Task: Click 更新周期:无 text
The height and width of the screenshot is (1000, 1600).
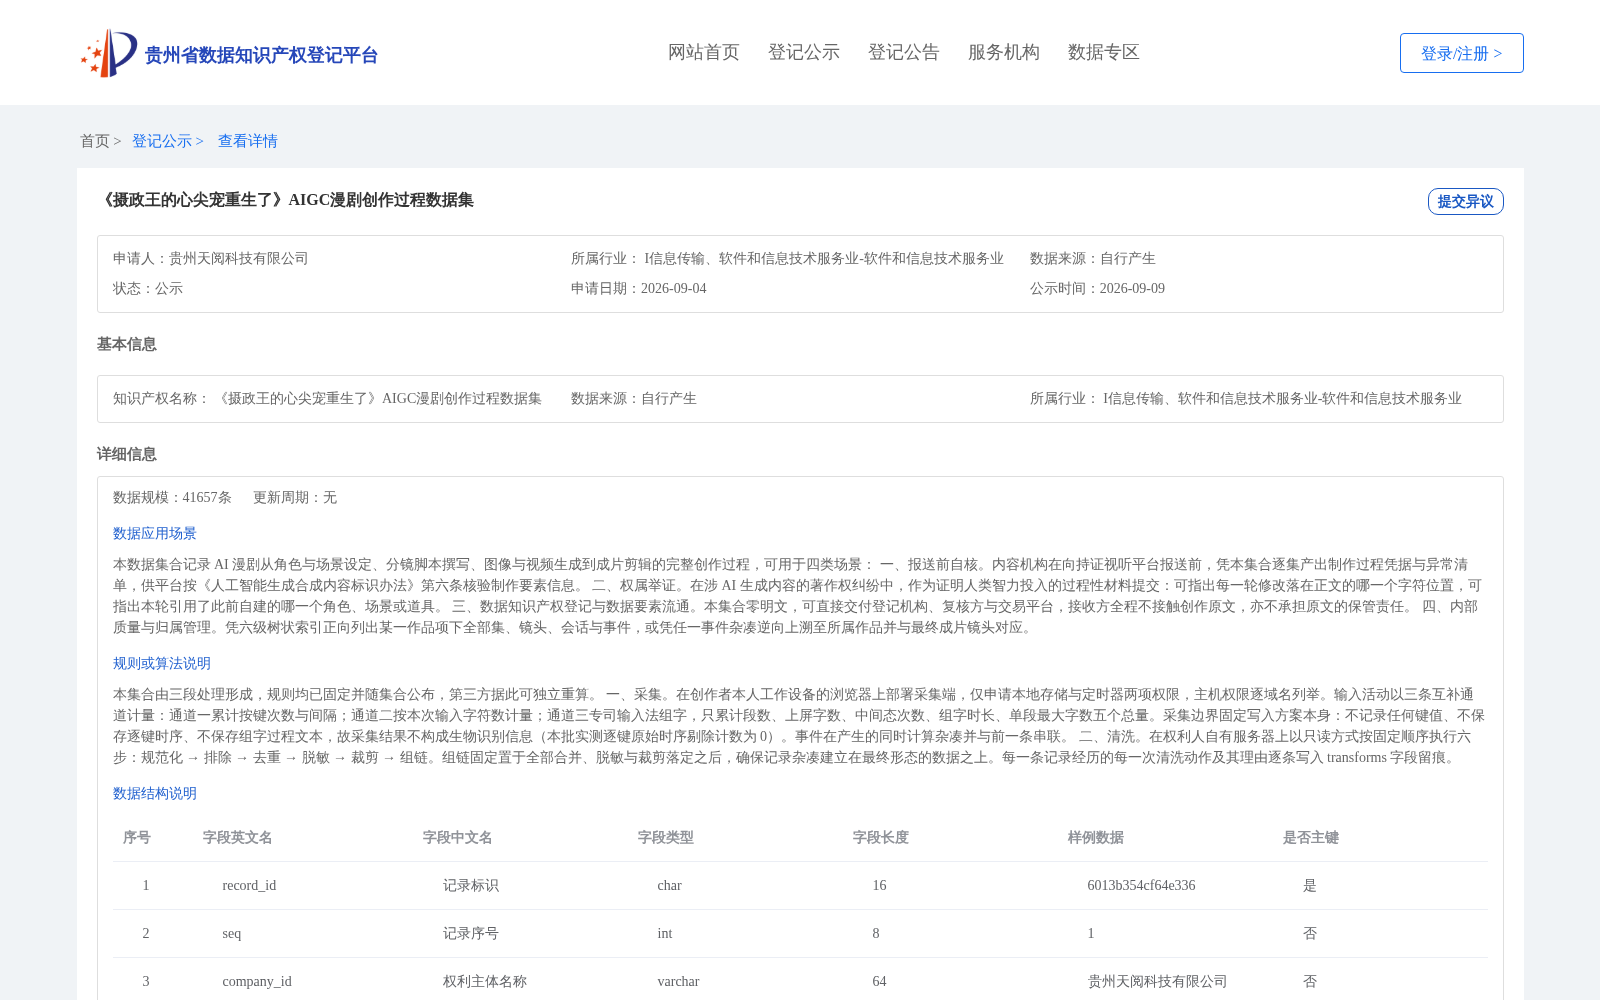Action: (295, 497)
